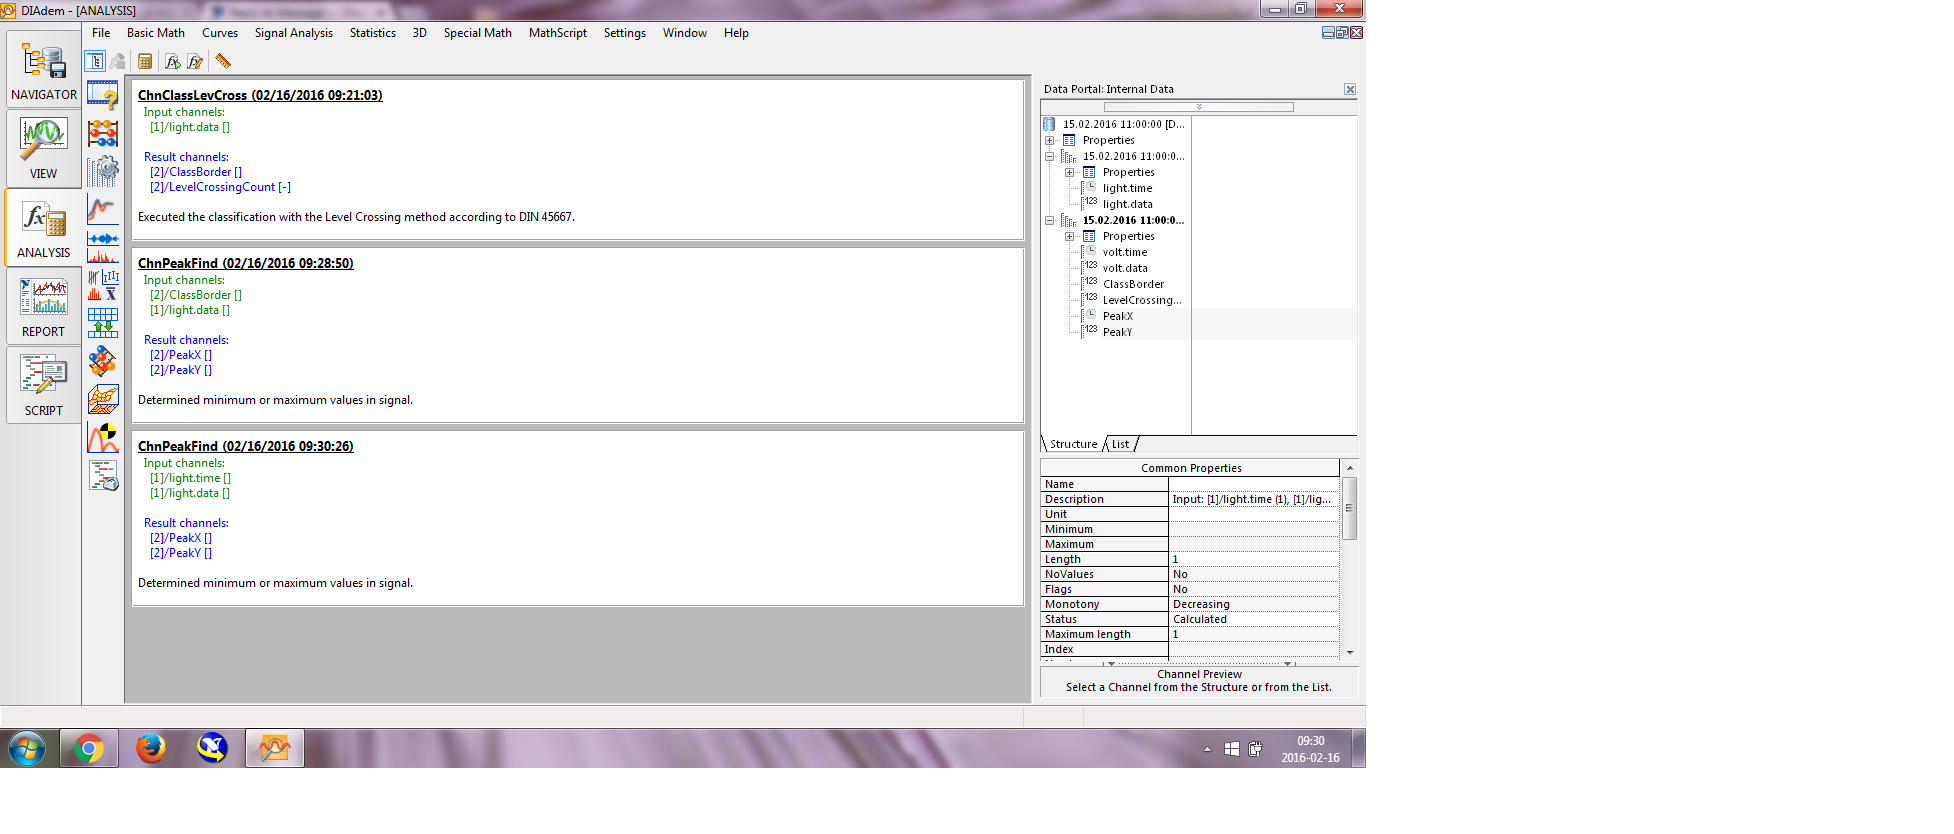Open the crash analysis curve icon
The image size is (1954, 834).
[x=102, y=437]
